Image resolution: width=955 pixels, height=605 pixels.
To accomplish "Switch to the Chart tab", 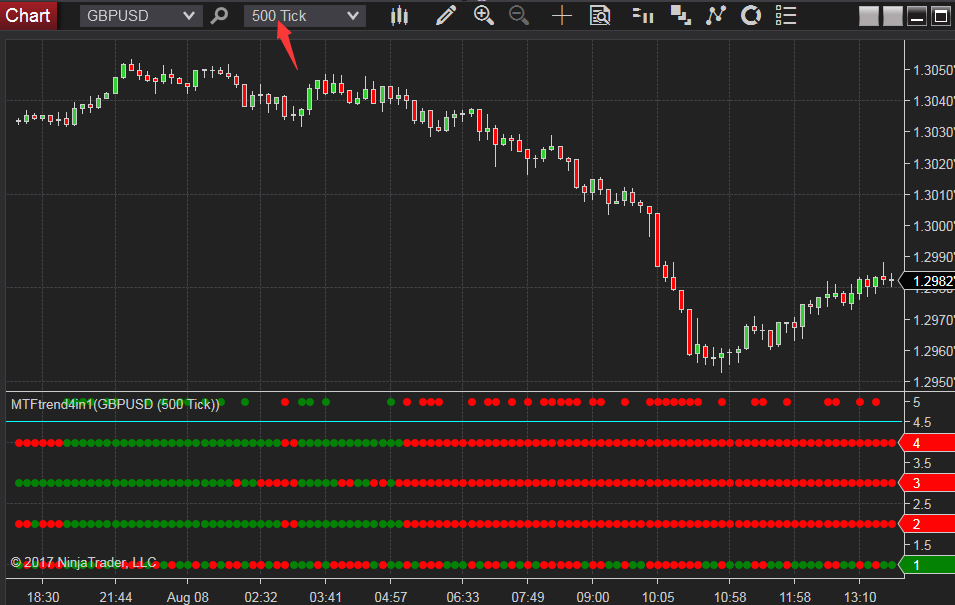I will pos(28,15).
